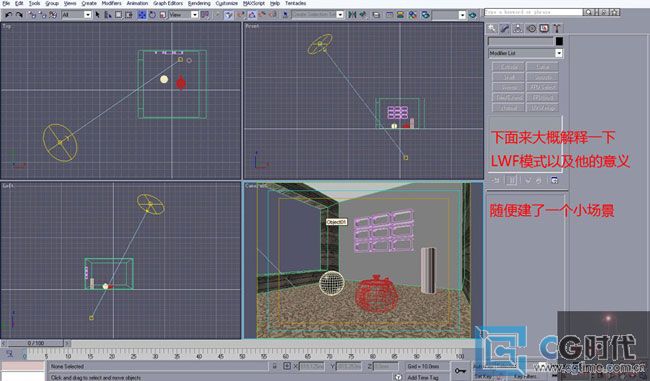Click the Y coordinate field in status bar

click(x=349, y=366)
